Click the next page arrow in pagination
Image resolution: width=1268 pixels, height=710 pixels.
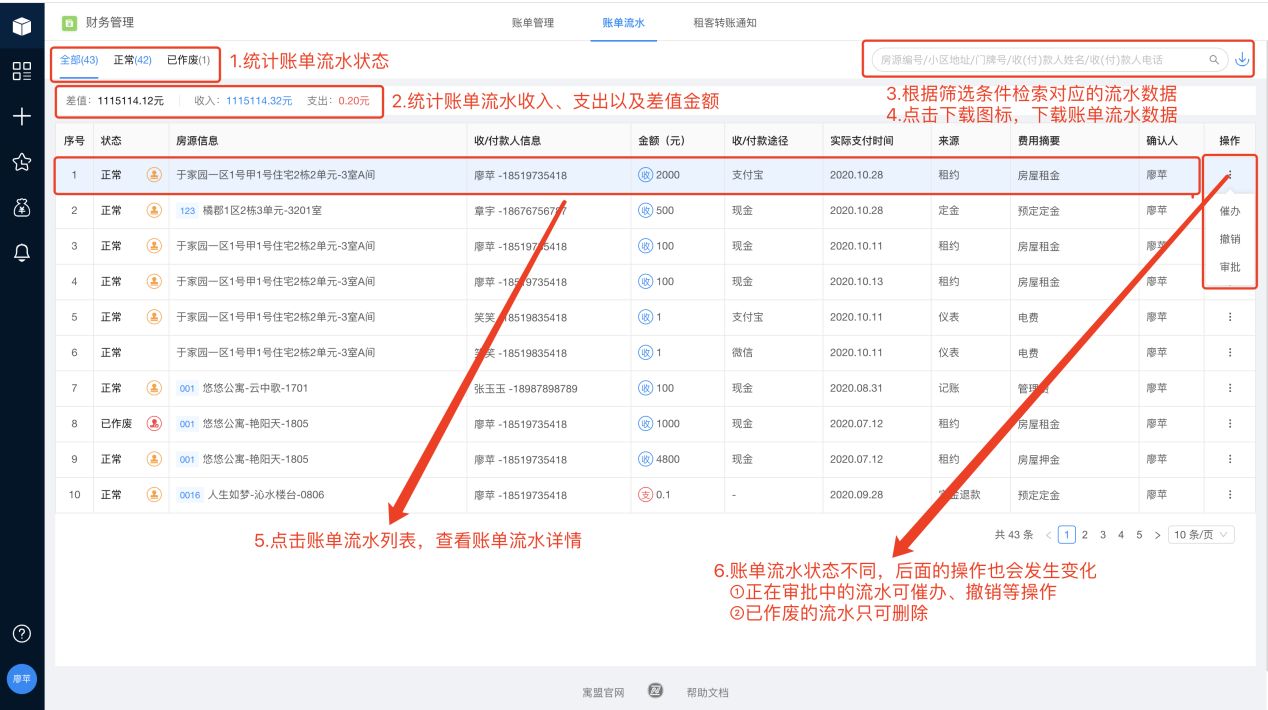coord(1157,535)
